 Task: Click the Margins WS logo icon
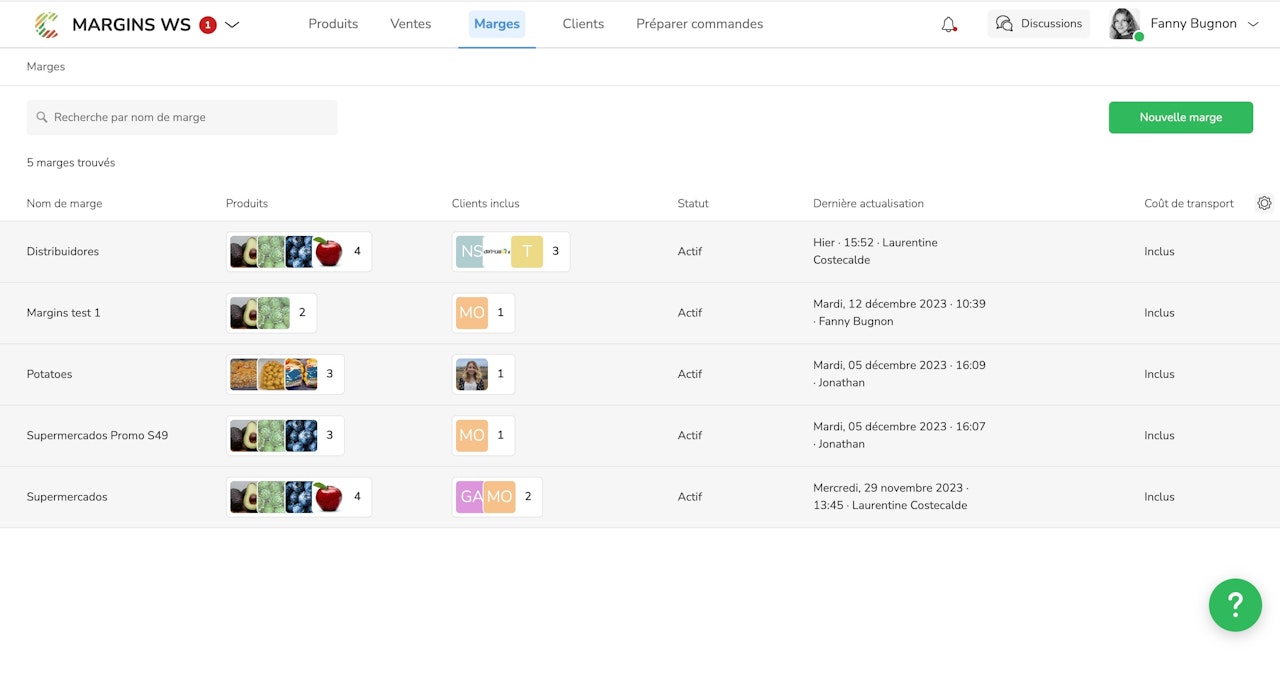coord(47,24)
